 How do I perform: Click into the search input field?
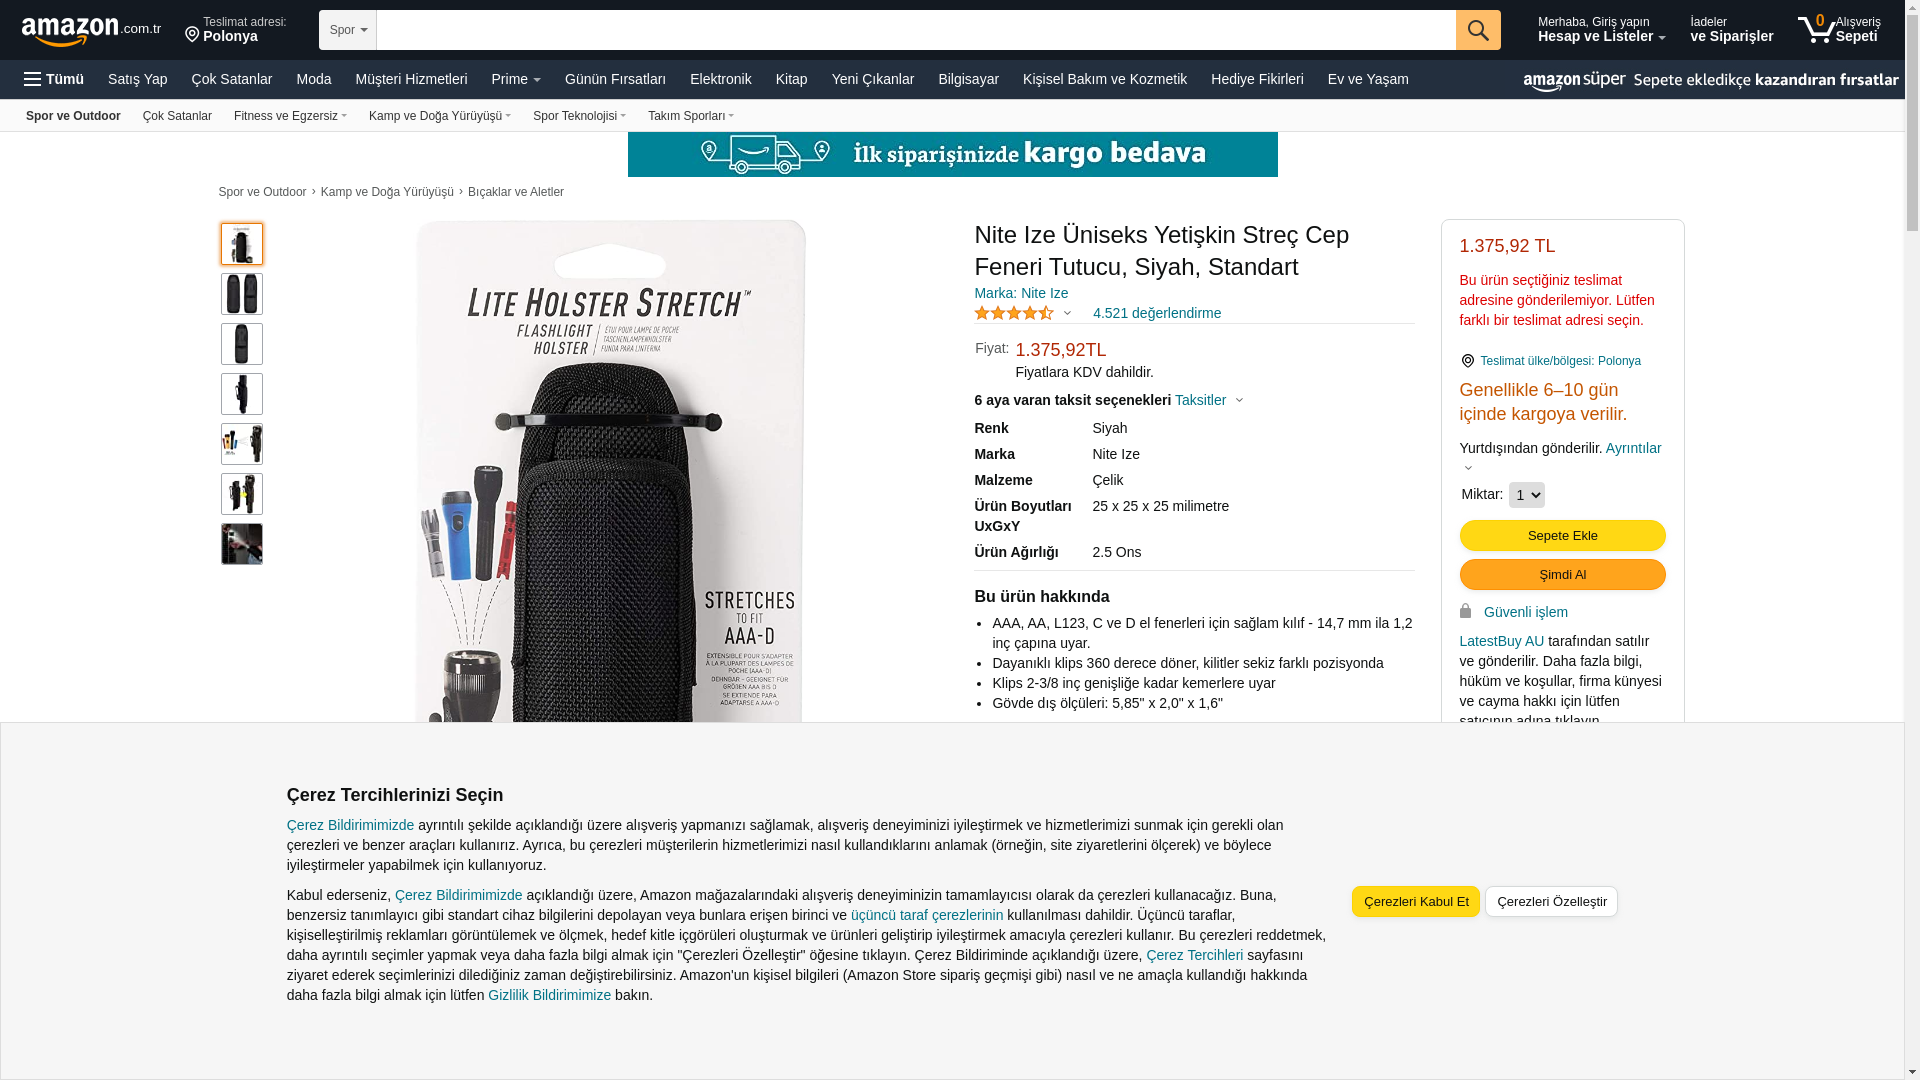pyautogui.click(x=915, y=30)
